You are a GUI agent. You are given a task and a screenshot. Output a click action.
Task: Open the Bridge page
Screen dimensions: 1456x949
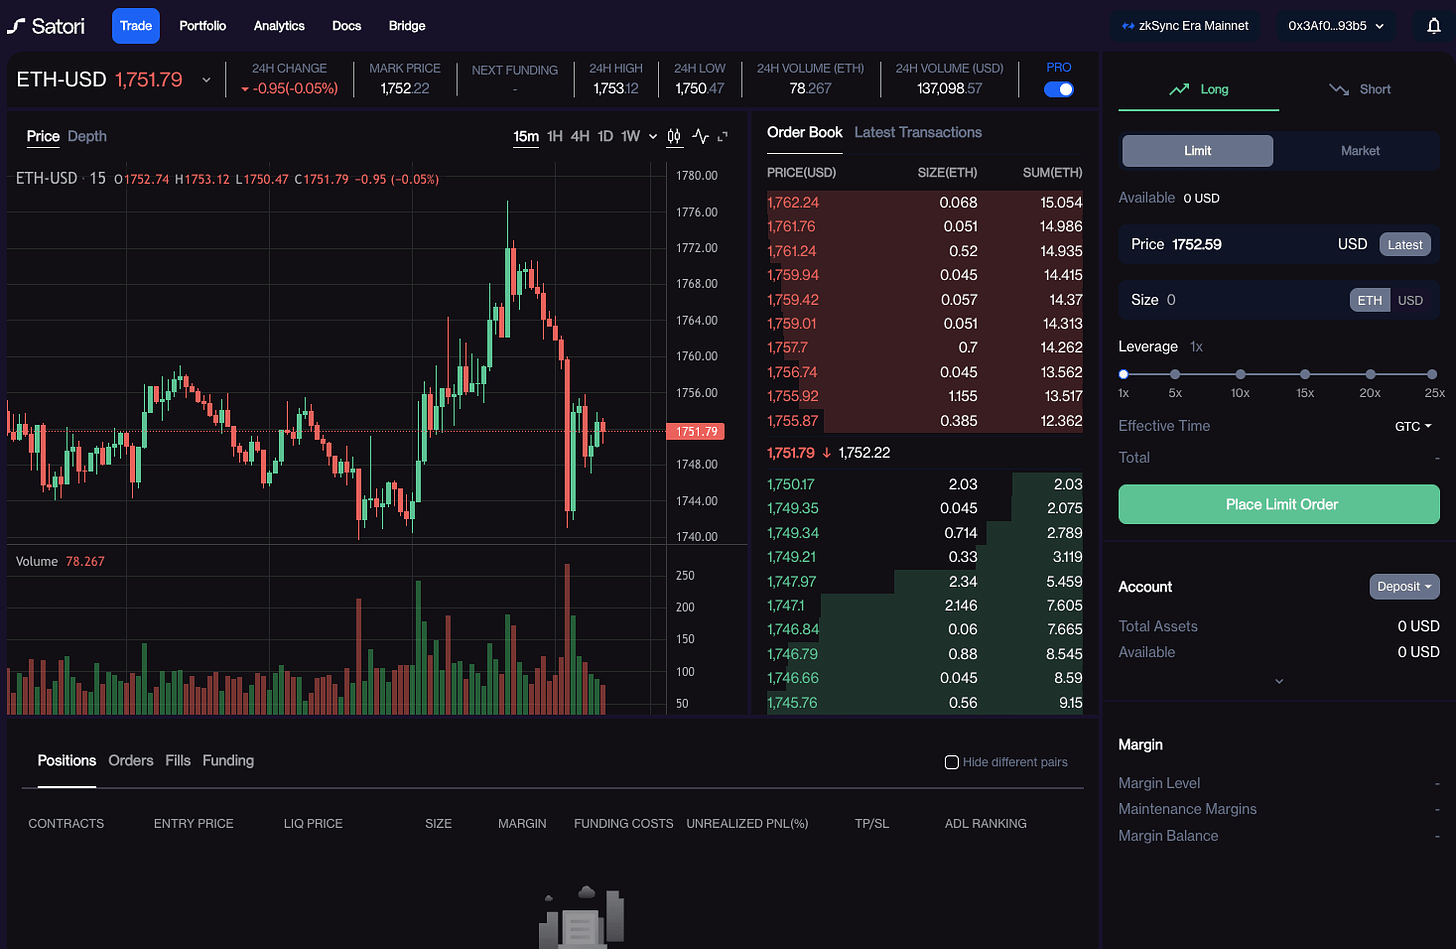click(x=407, y=26)
